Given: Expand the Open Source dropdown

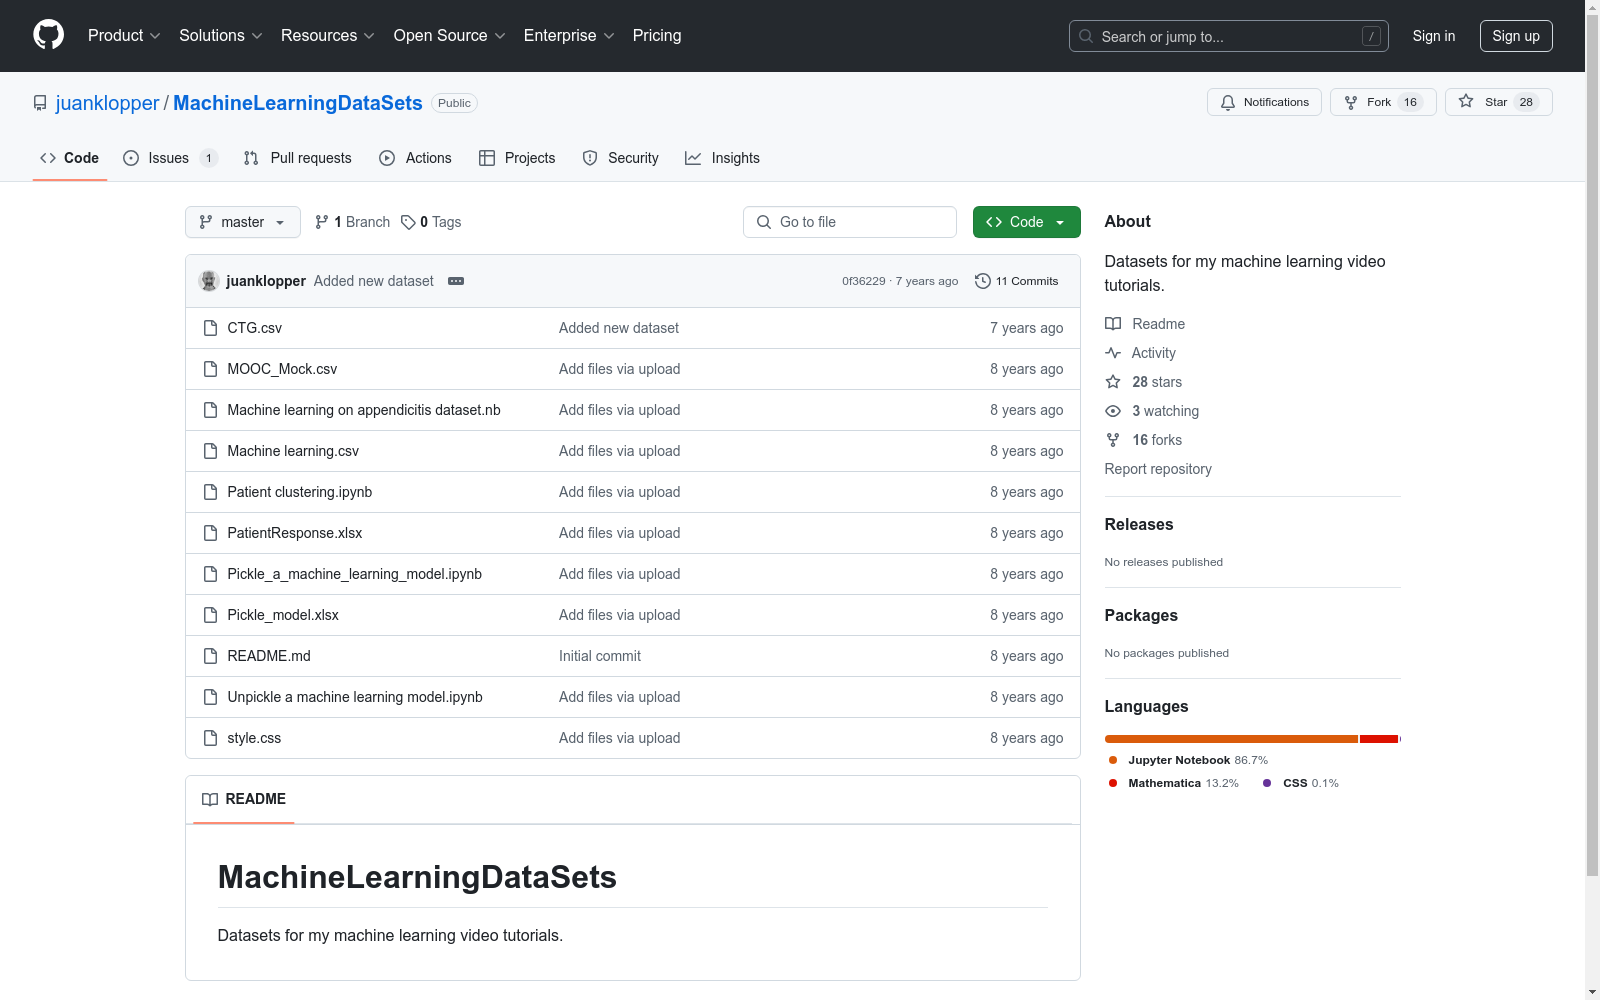Looking at the screenshot, I should (450, 36).
